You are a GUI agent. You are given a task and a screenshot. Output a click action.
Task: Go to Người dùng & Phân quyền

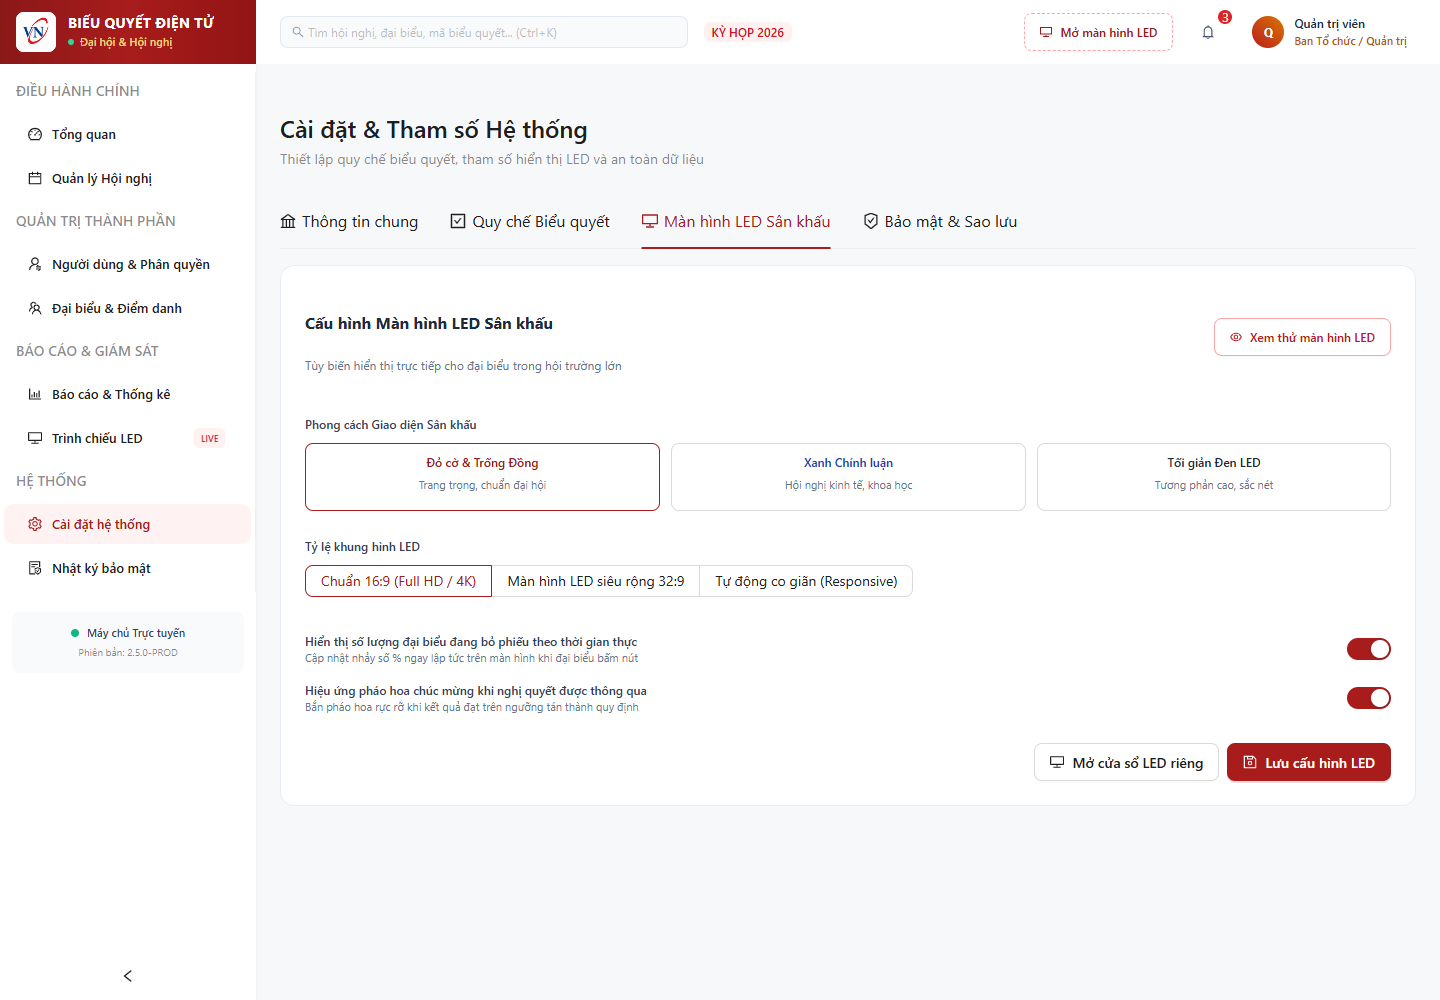pyautogui.click(x=128, y=264)
